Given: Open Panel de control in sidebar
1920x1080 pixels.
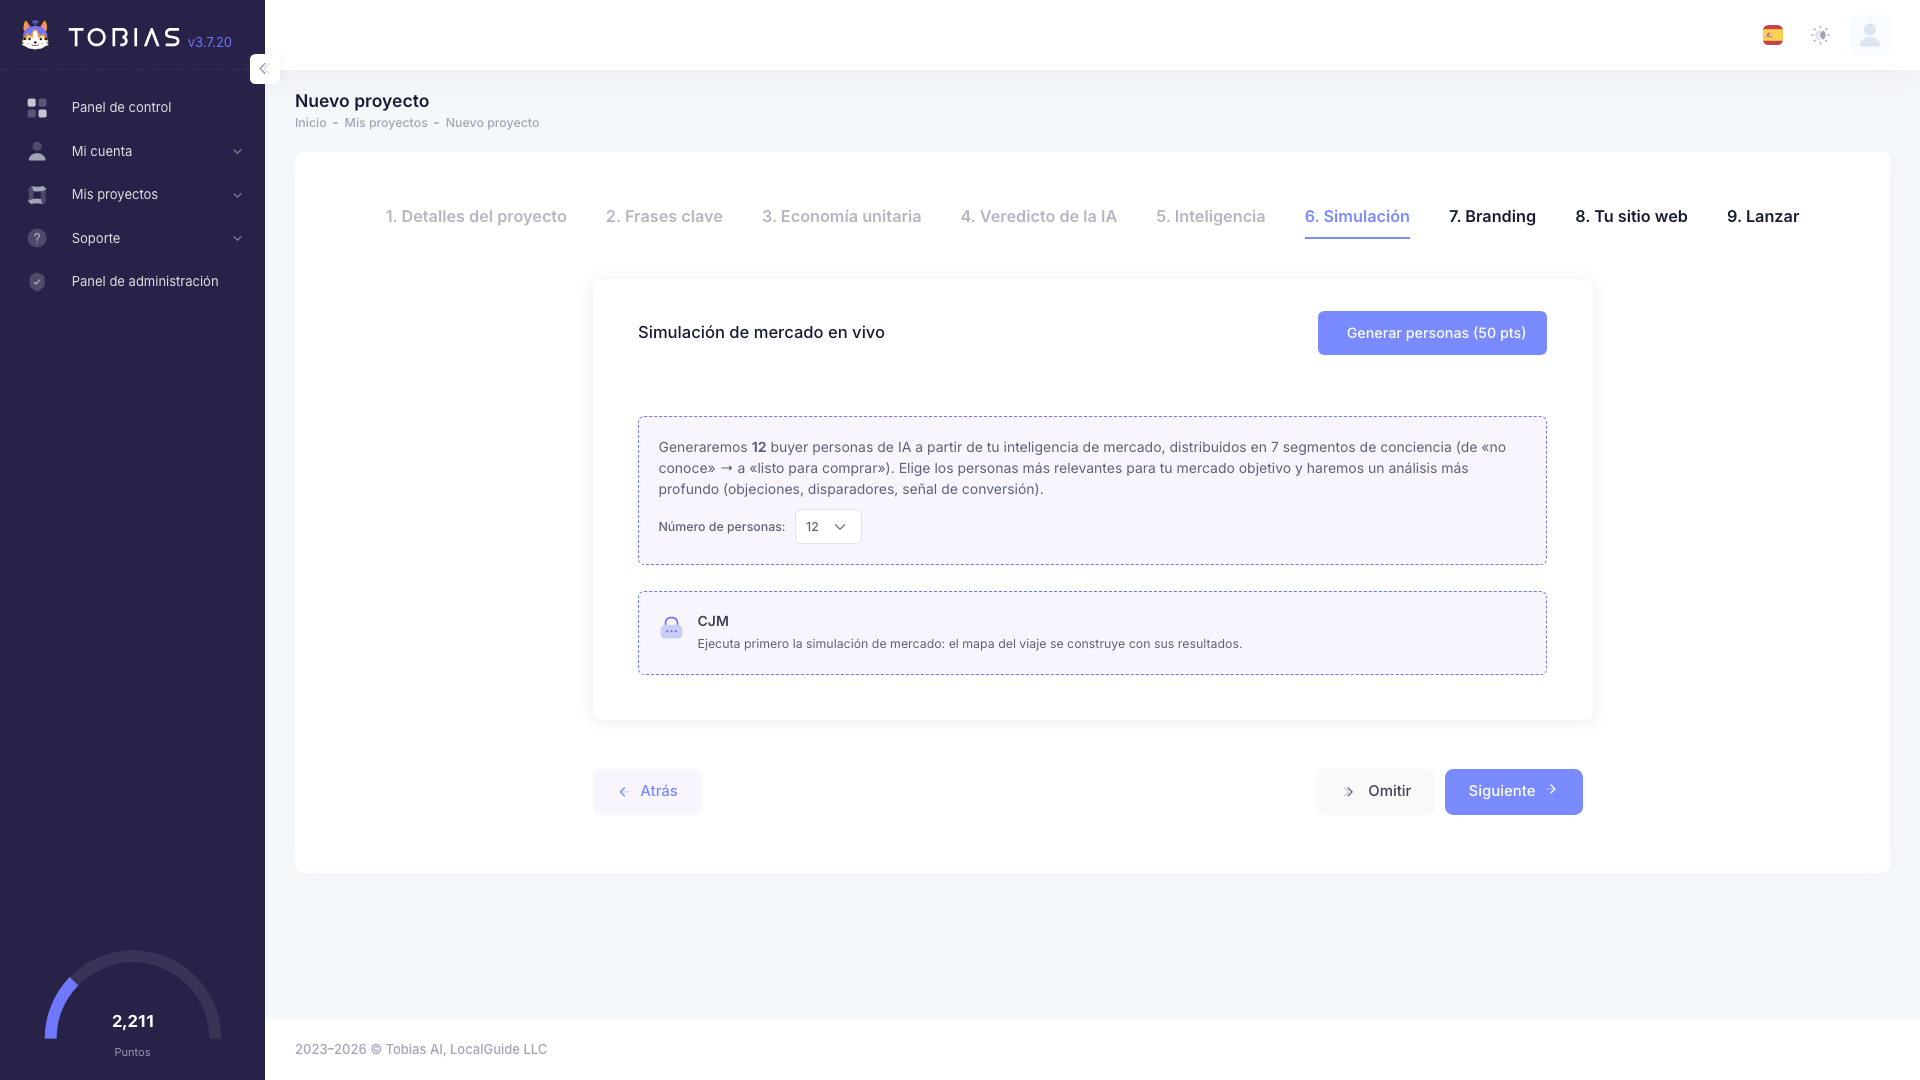Looking at the screenshot, I should point(132,107).
